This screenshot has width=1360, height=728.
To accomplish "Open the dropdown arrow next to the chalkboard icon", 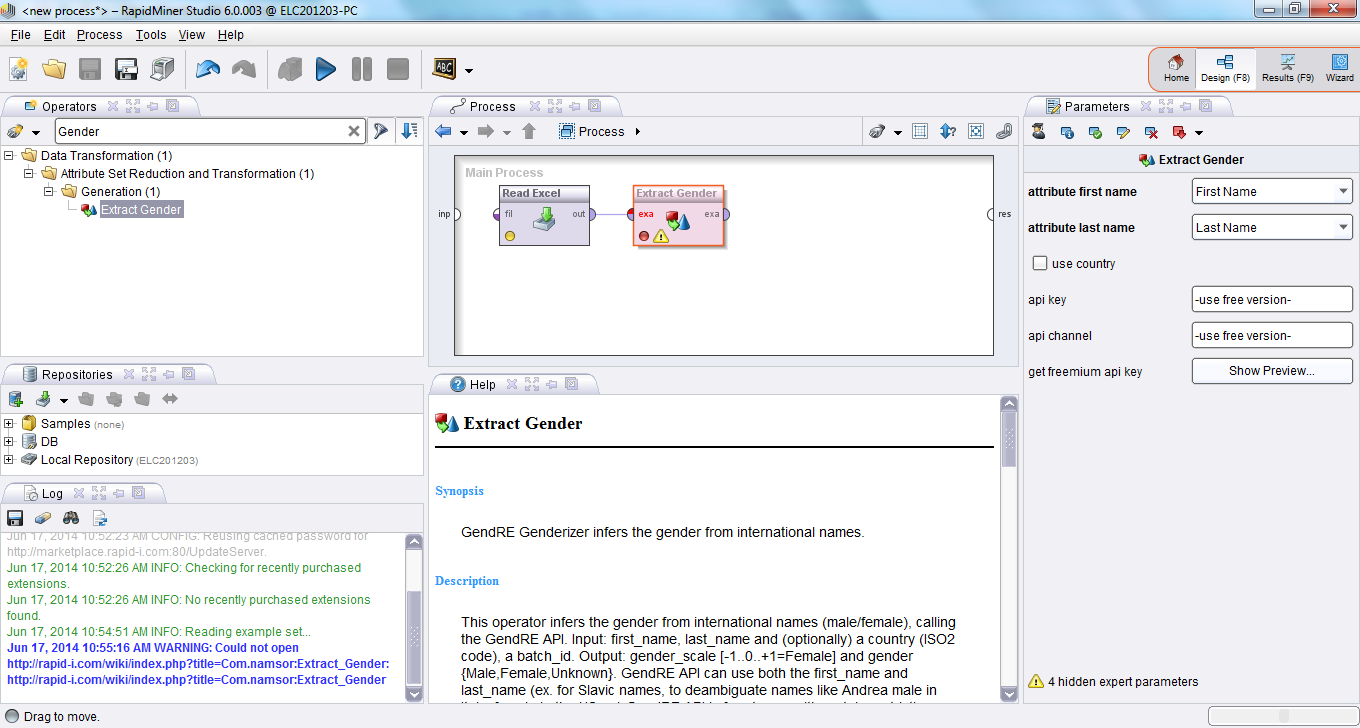I will pos(469,71).
